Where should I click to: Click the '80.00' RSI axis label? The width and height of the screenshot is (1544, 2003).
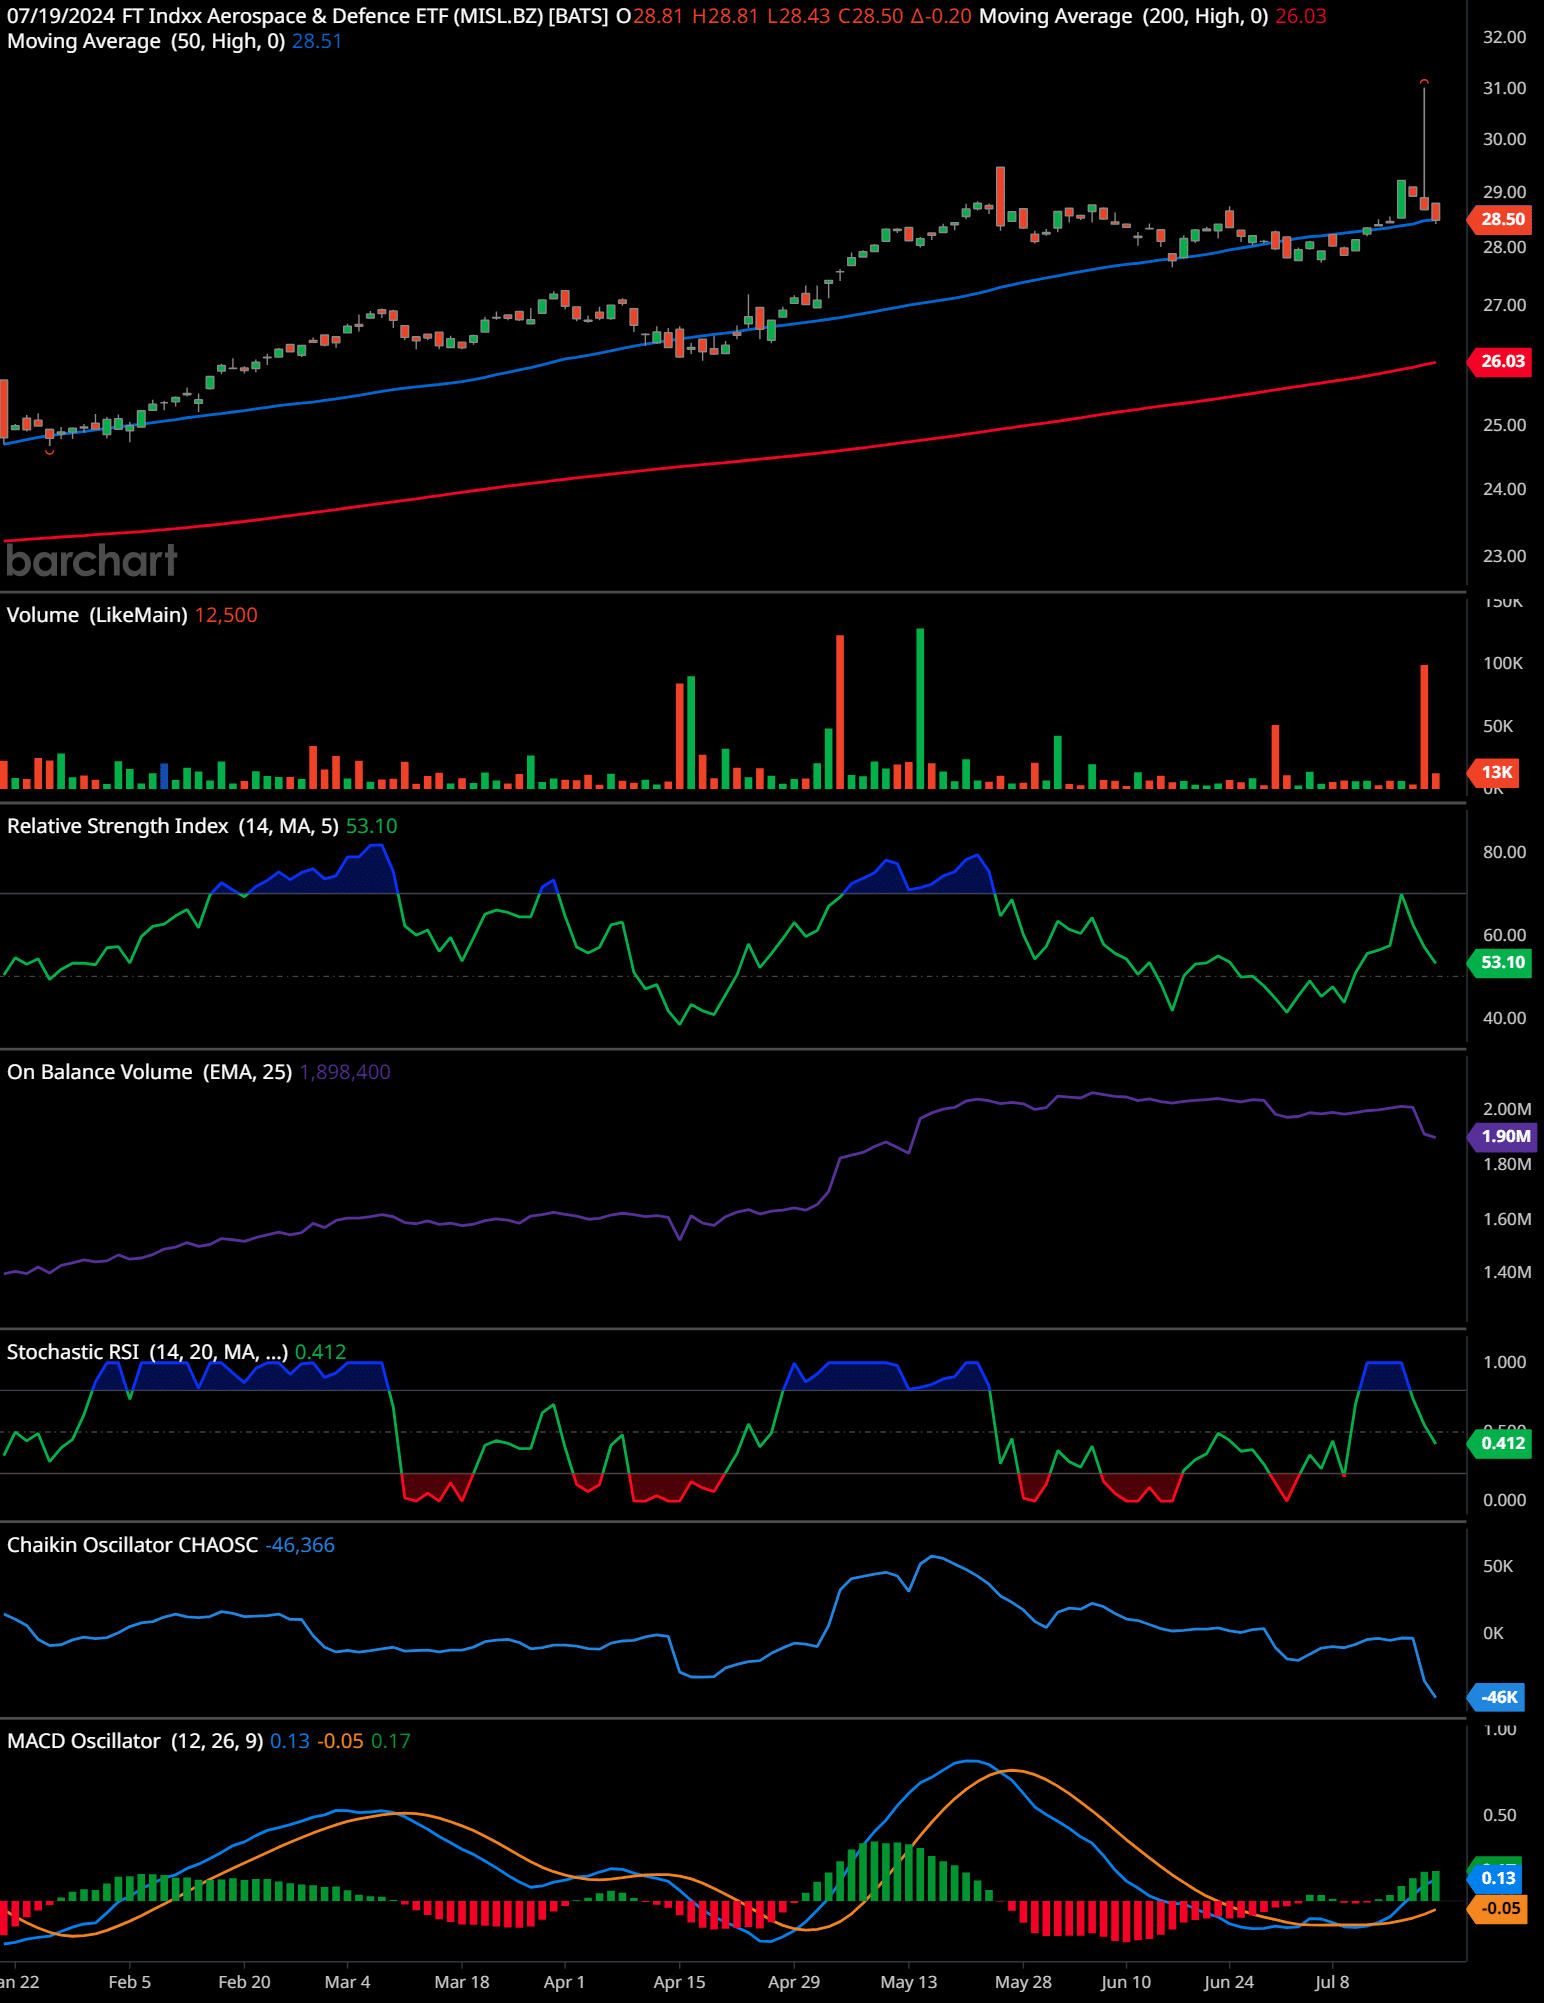1504,852
